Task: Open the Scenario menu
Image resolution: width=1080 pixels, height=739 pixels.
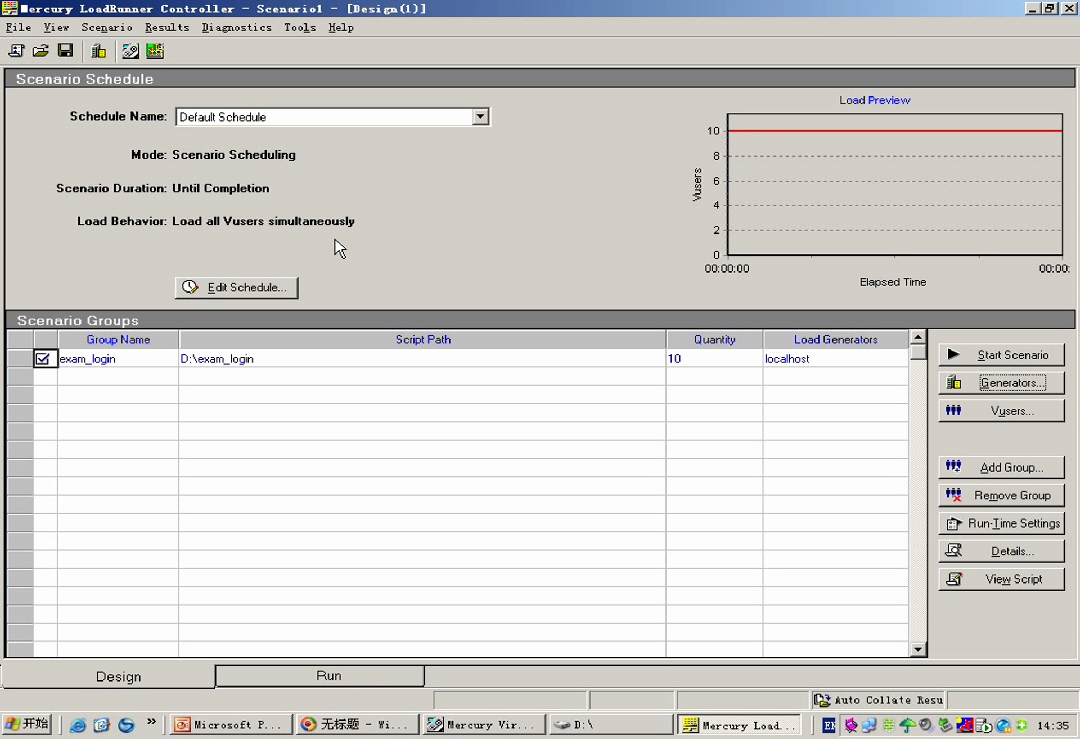Action: click(107, 28)
